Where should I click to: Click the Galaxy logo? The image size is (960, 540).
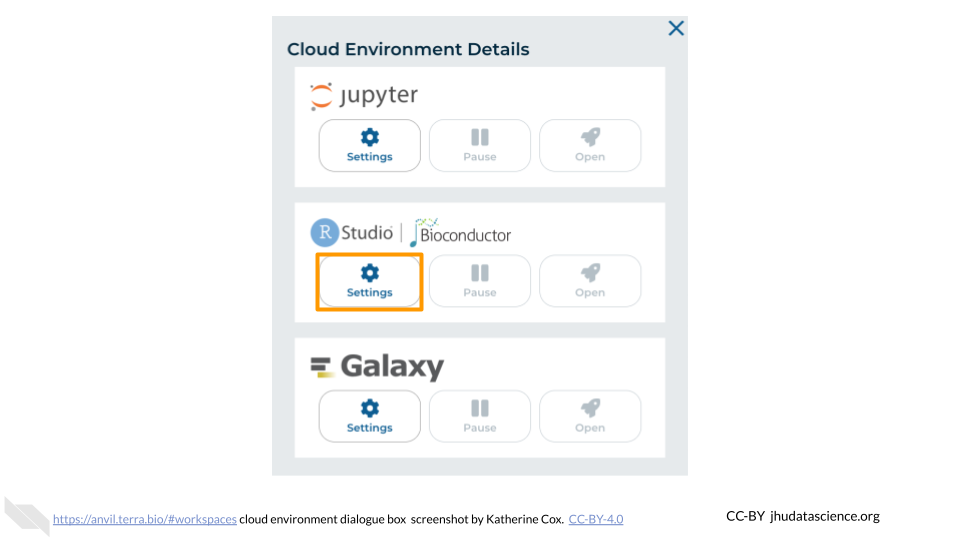(377, 367)
